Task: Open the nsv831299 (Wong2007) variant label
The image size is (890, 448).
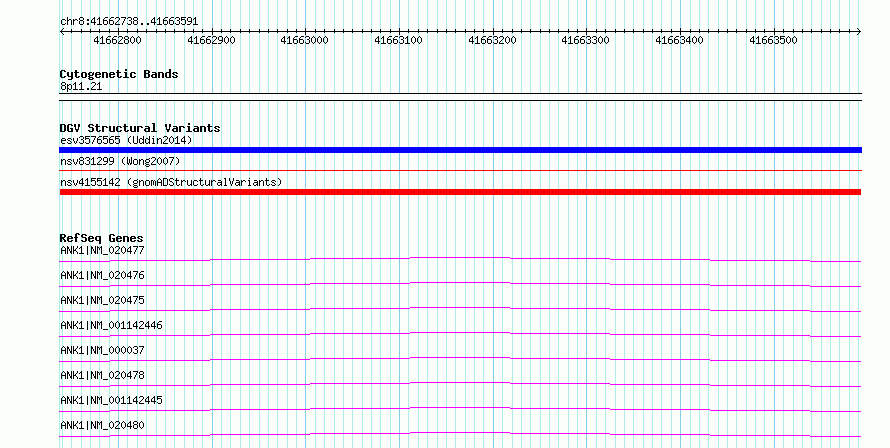Action: (x=120, y=161)
